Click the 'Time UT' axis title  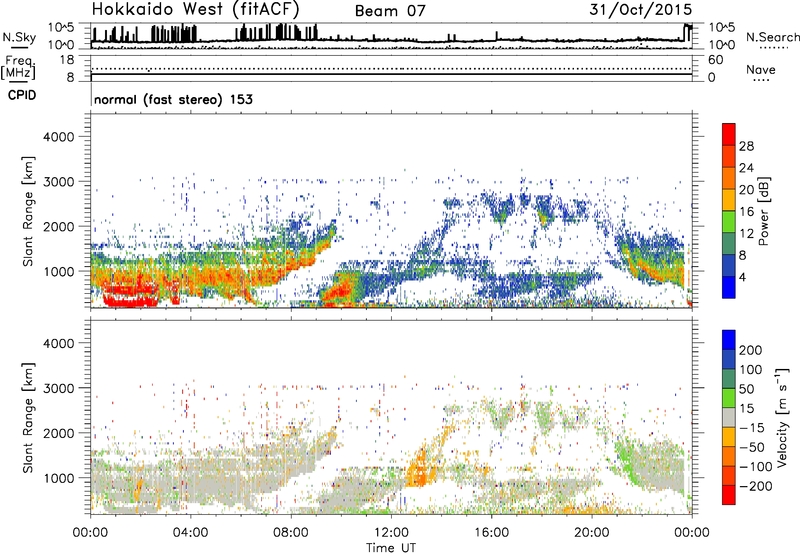[x=391, y=548]
